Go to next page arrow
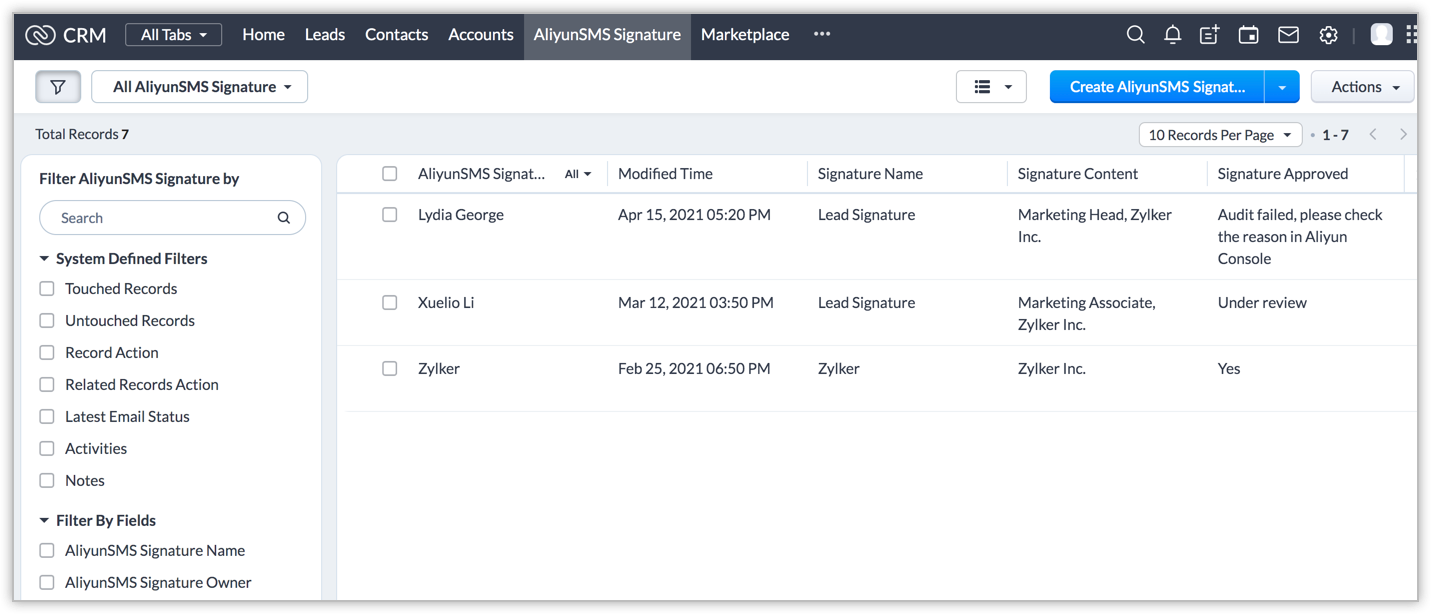Image resolution: width=1431 pixels, height=614 pixels. click(x=1403, y=134)
